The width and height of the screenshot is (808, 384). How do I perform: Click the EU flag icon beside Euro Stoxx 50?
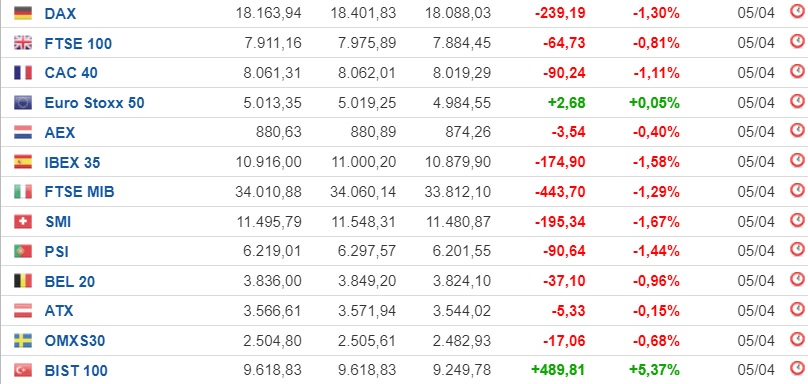23,103
